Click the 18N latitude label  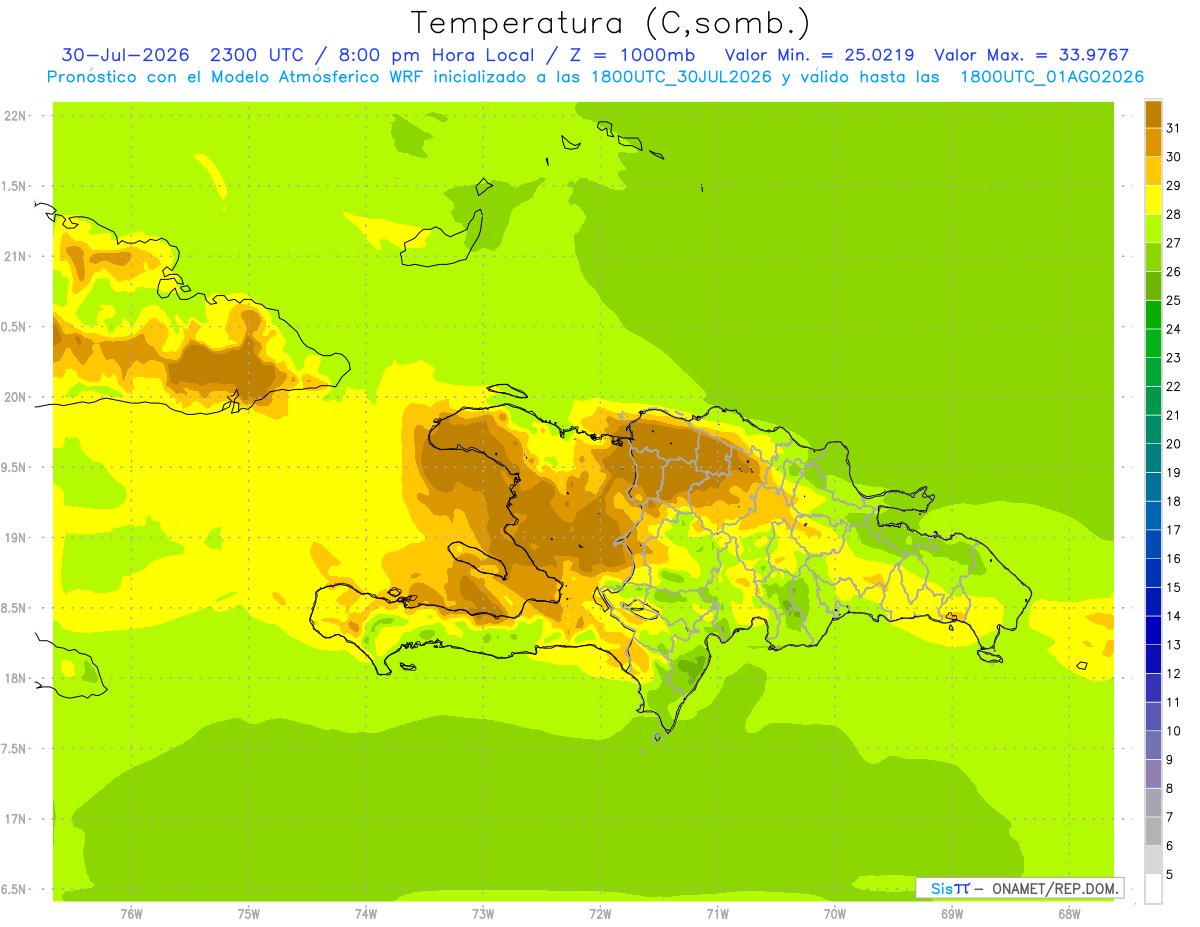(x=15, y=678)
